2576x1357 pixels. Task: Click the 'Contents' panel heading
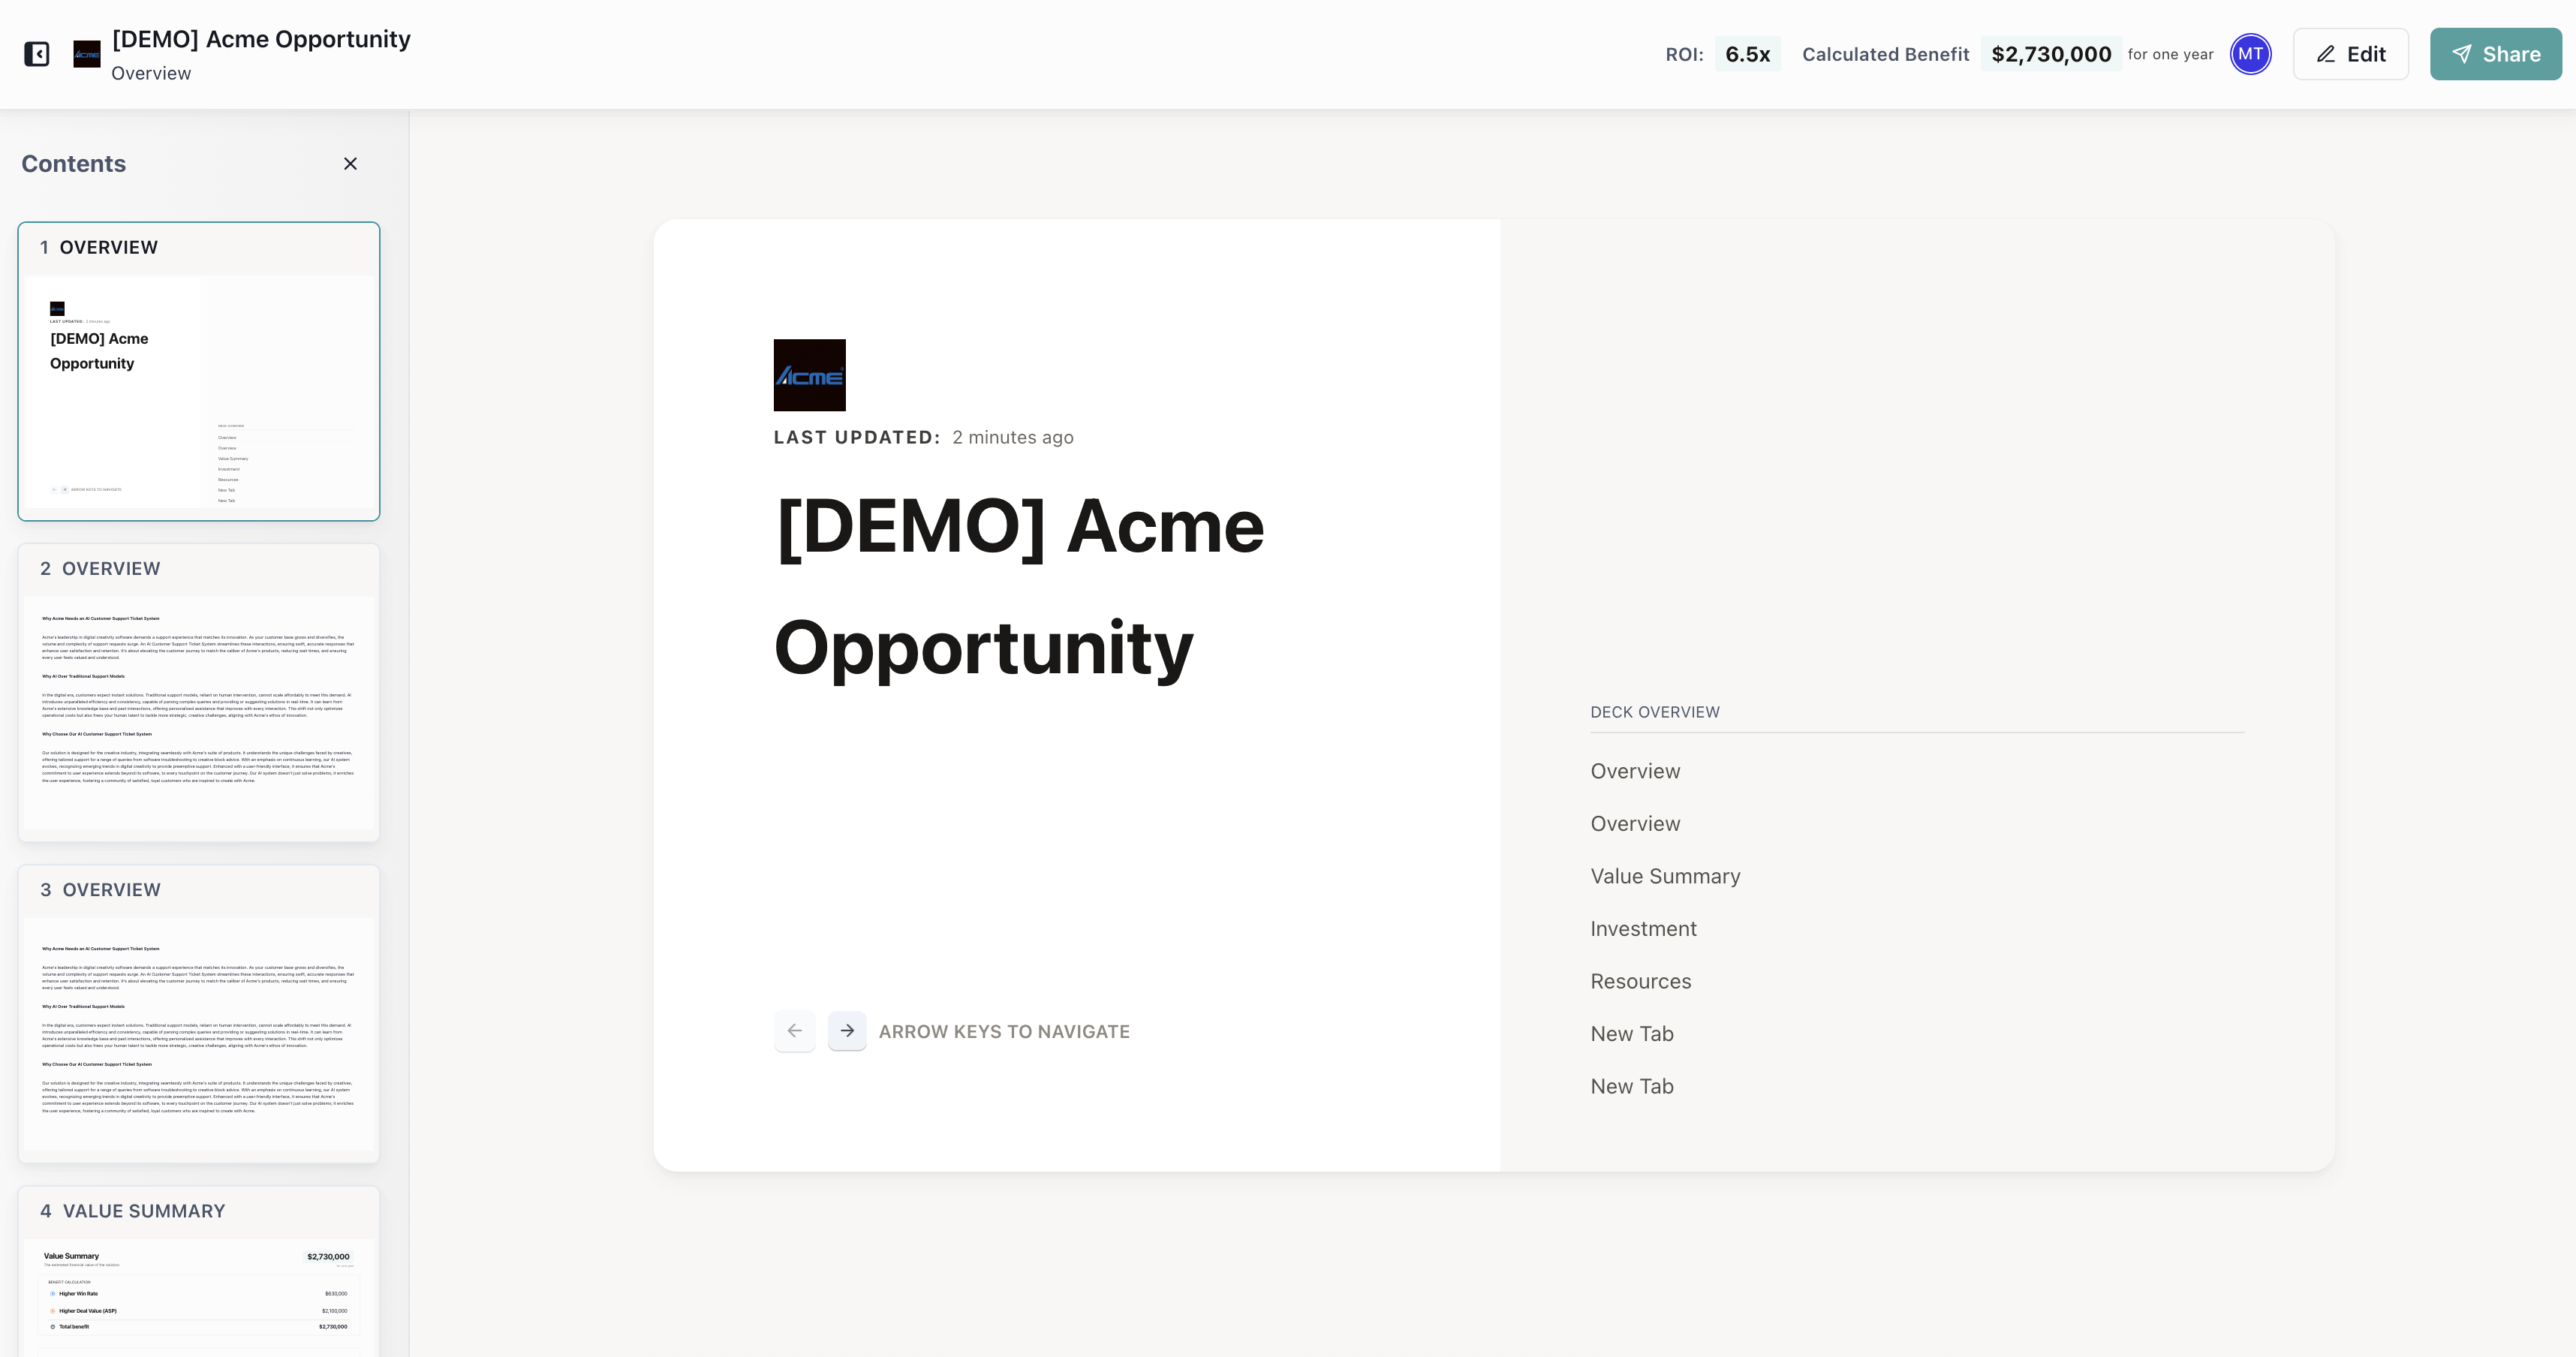tap(74, 164)
